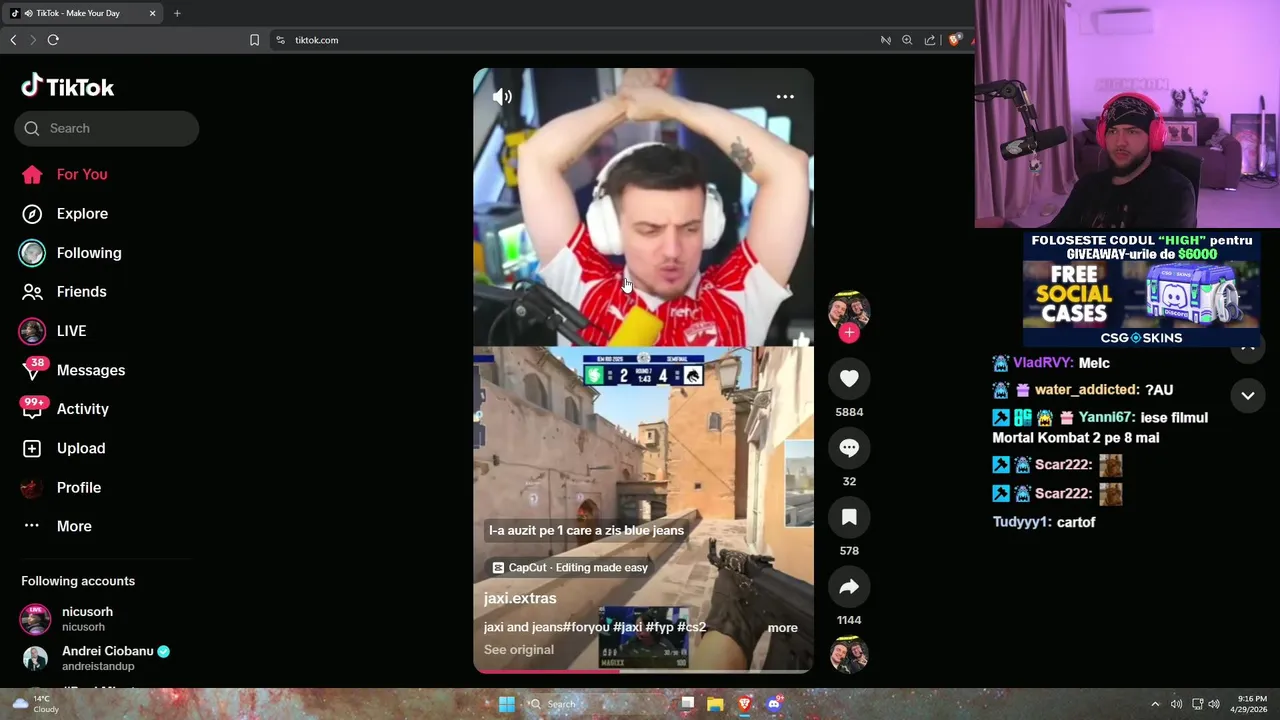The height and width of the screenshot is (720, 1280).
Task: Close the TikTok browser tab
Action: 152,13
